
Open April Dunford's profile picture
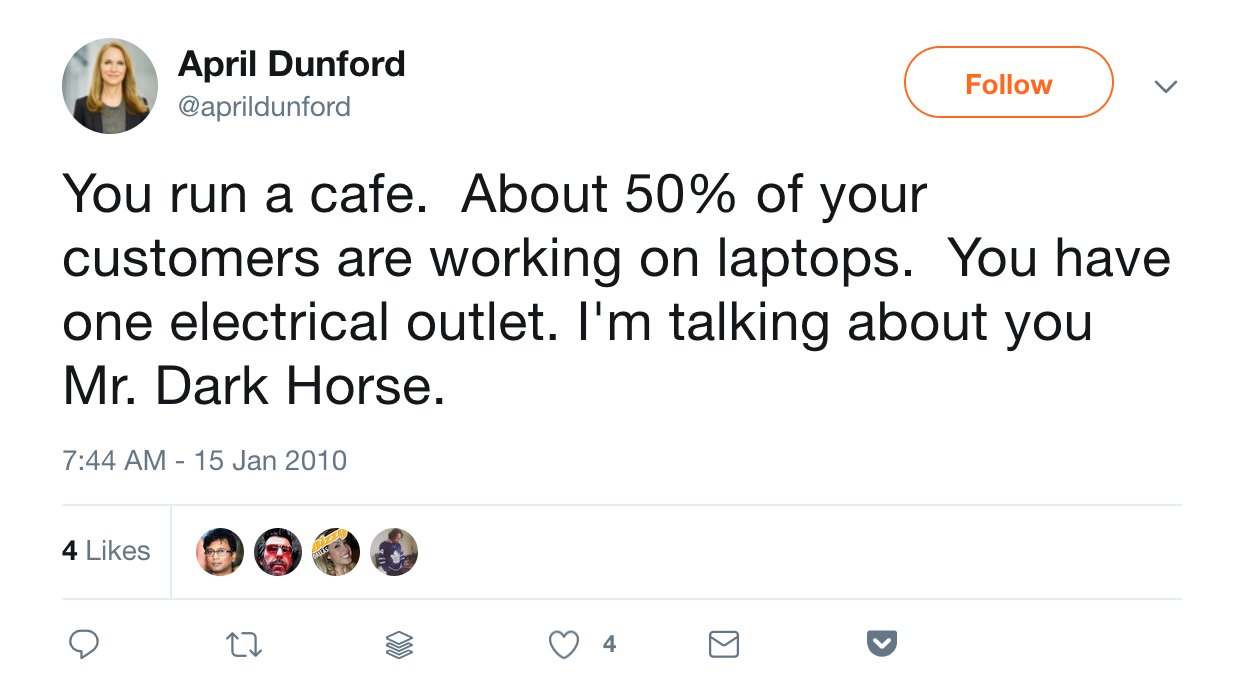click(110, 86)
